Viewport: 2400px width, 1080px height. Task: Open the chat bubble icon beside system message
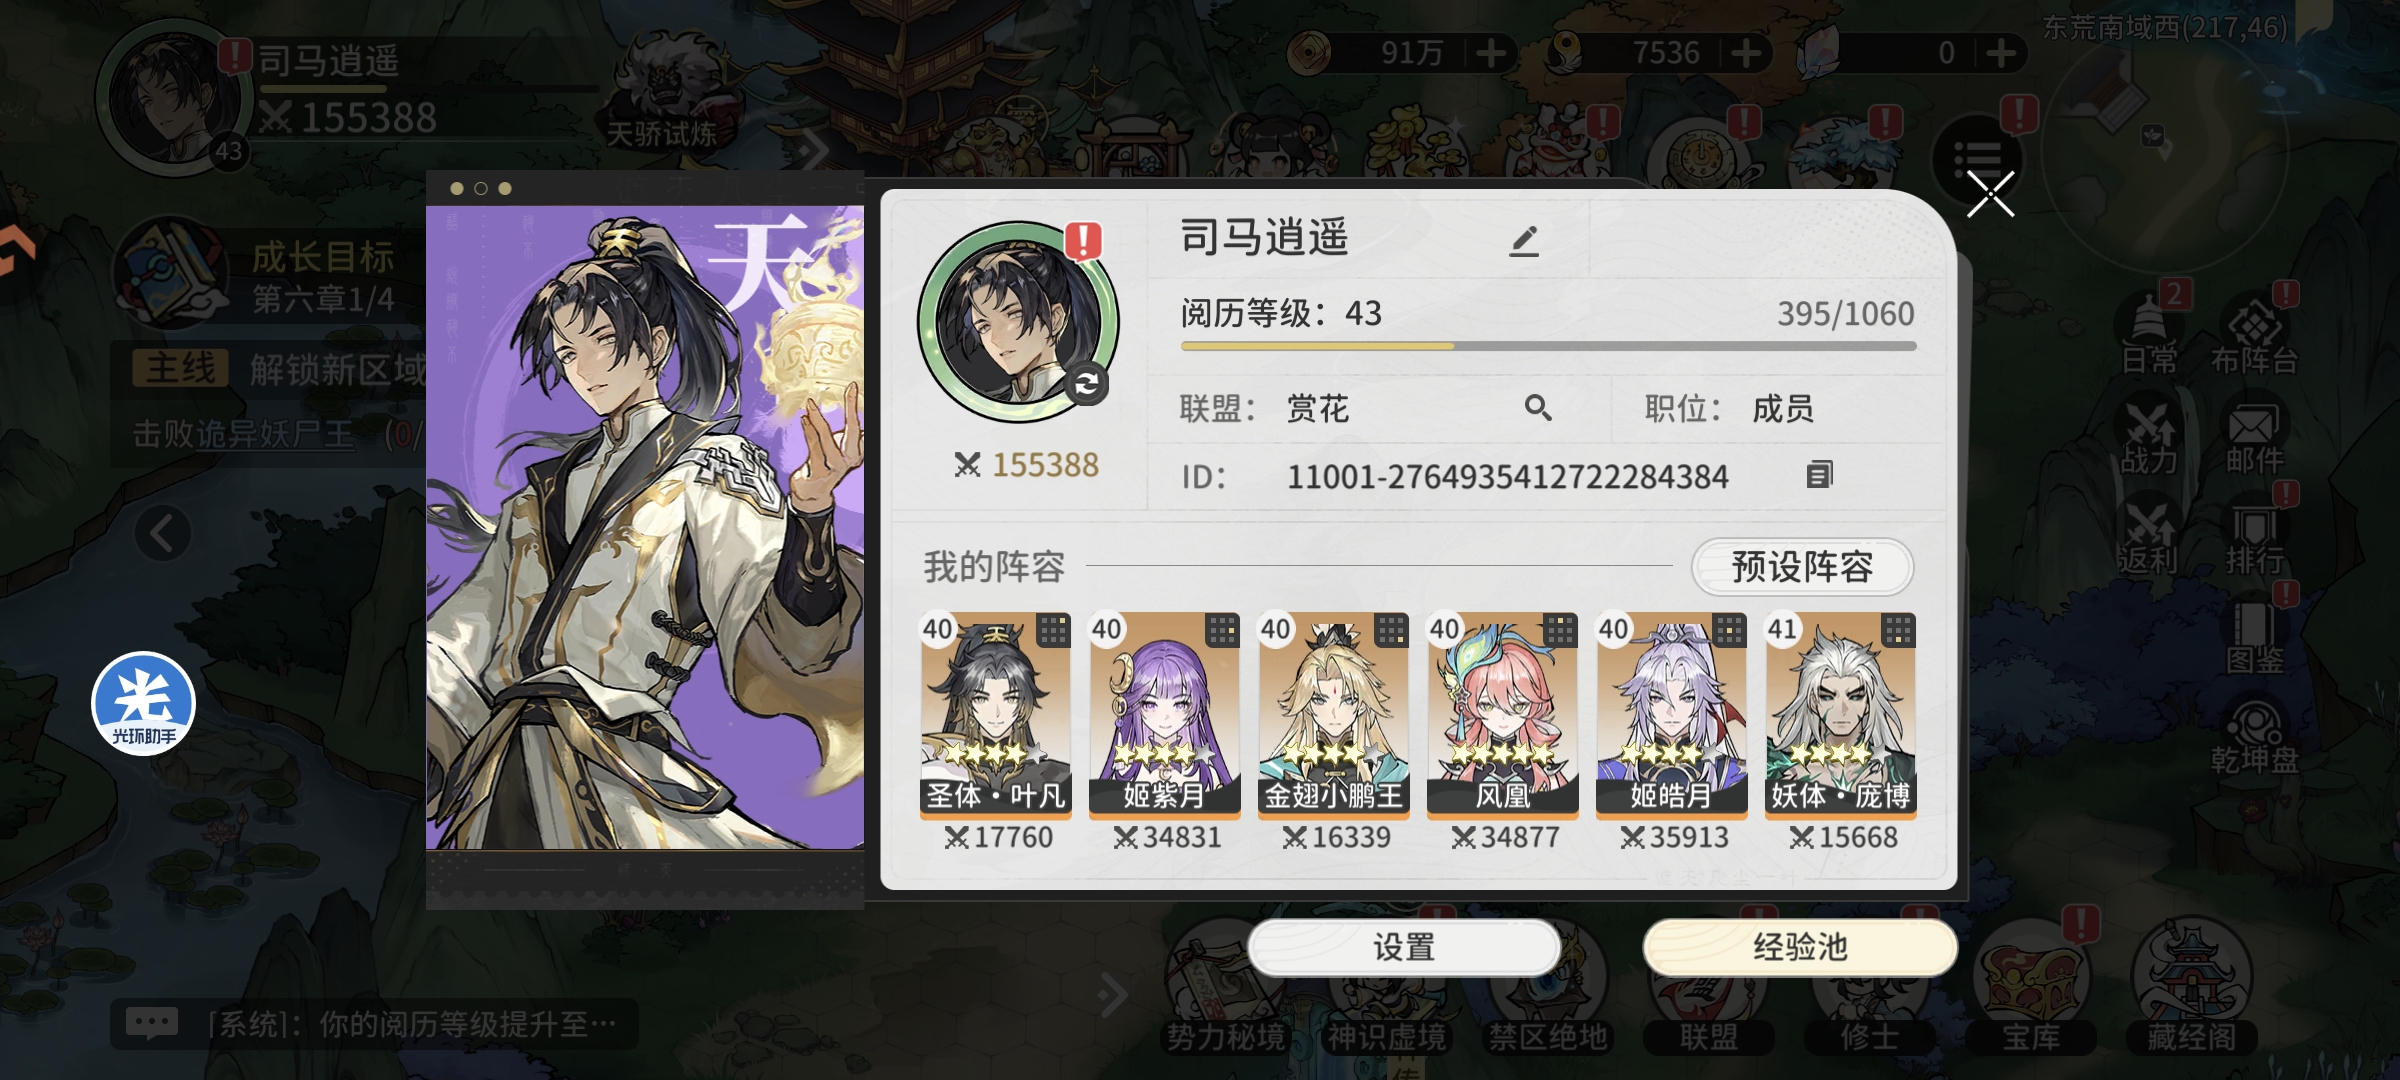pyautogui.click(x=152, y=1023)
